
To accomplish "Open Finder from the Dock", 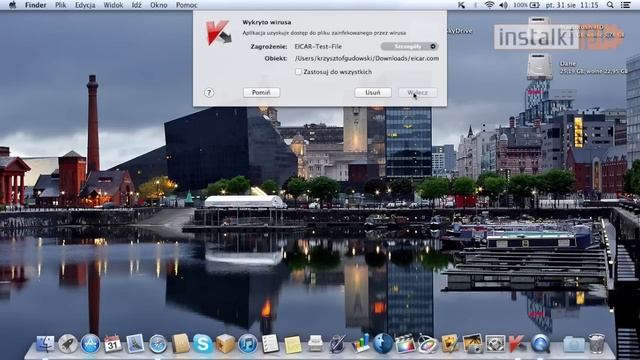I will [x=45, y=344].
